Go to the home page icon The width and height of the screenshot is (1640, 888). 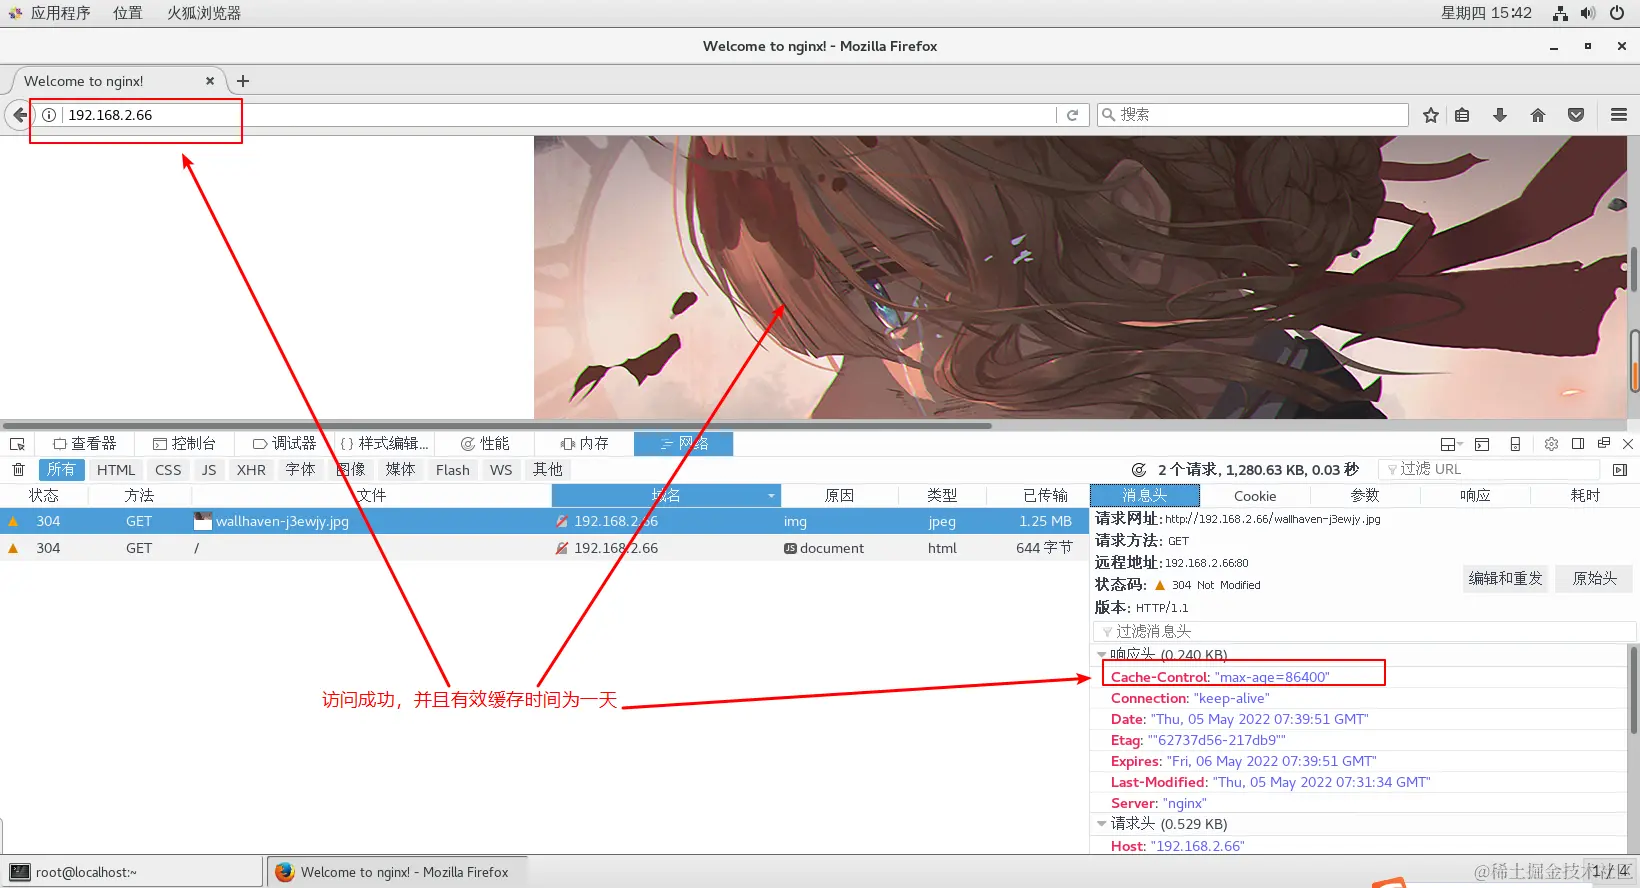point(1538,115)
